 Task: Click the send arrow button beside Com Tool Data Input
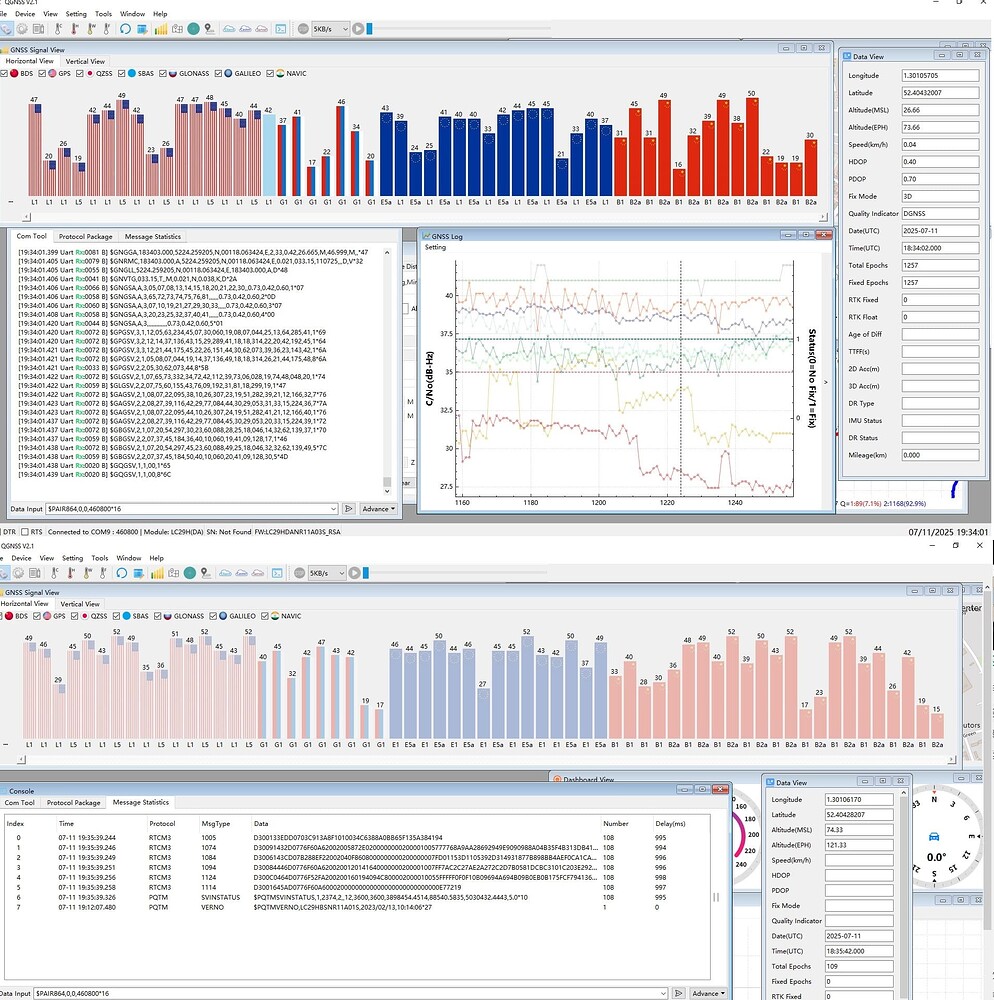click(348, 509)
